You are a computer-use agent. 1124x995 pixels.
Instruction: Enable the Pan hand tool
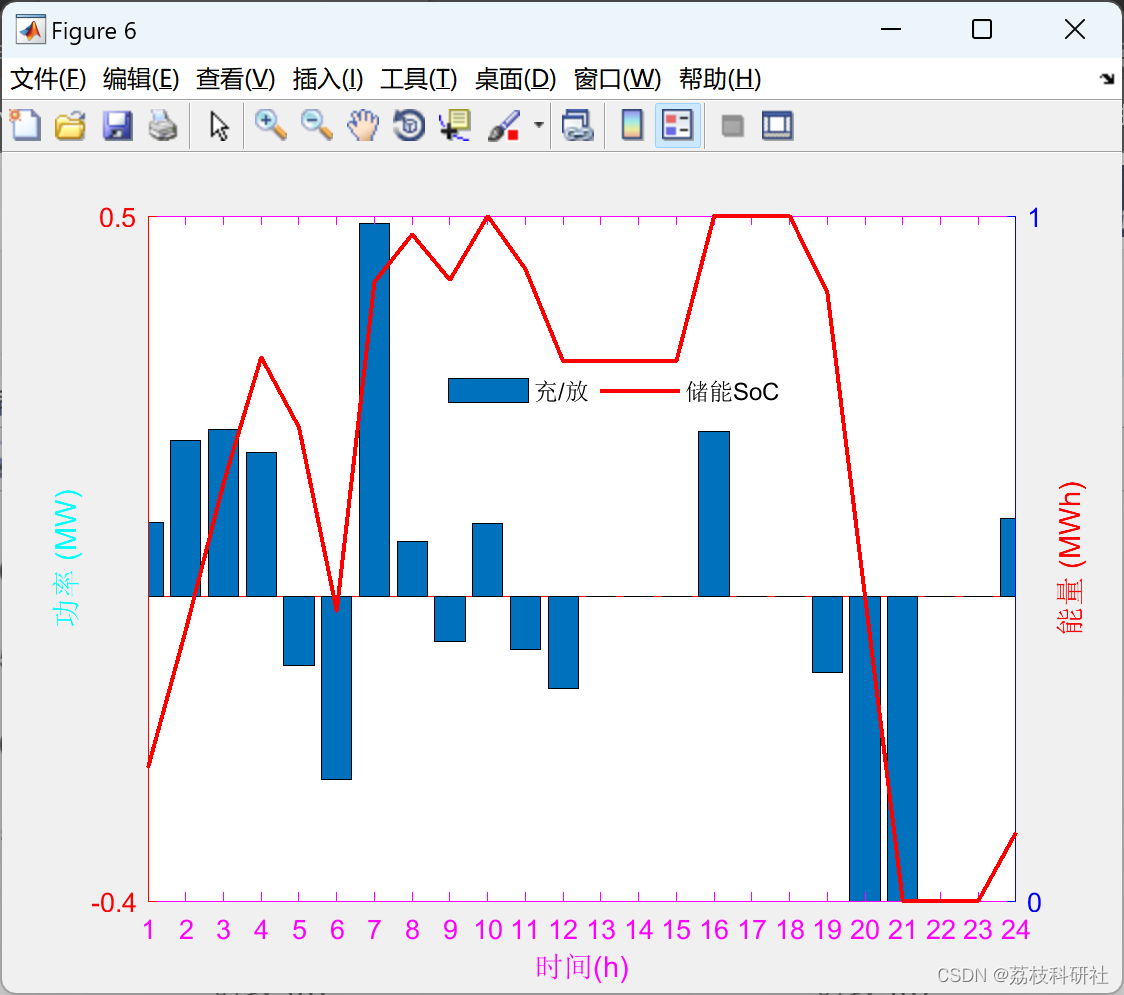point(363,125)
